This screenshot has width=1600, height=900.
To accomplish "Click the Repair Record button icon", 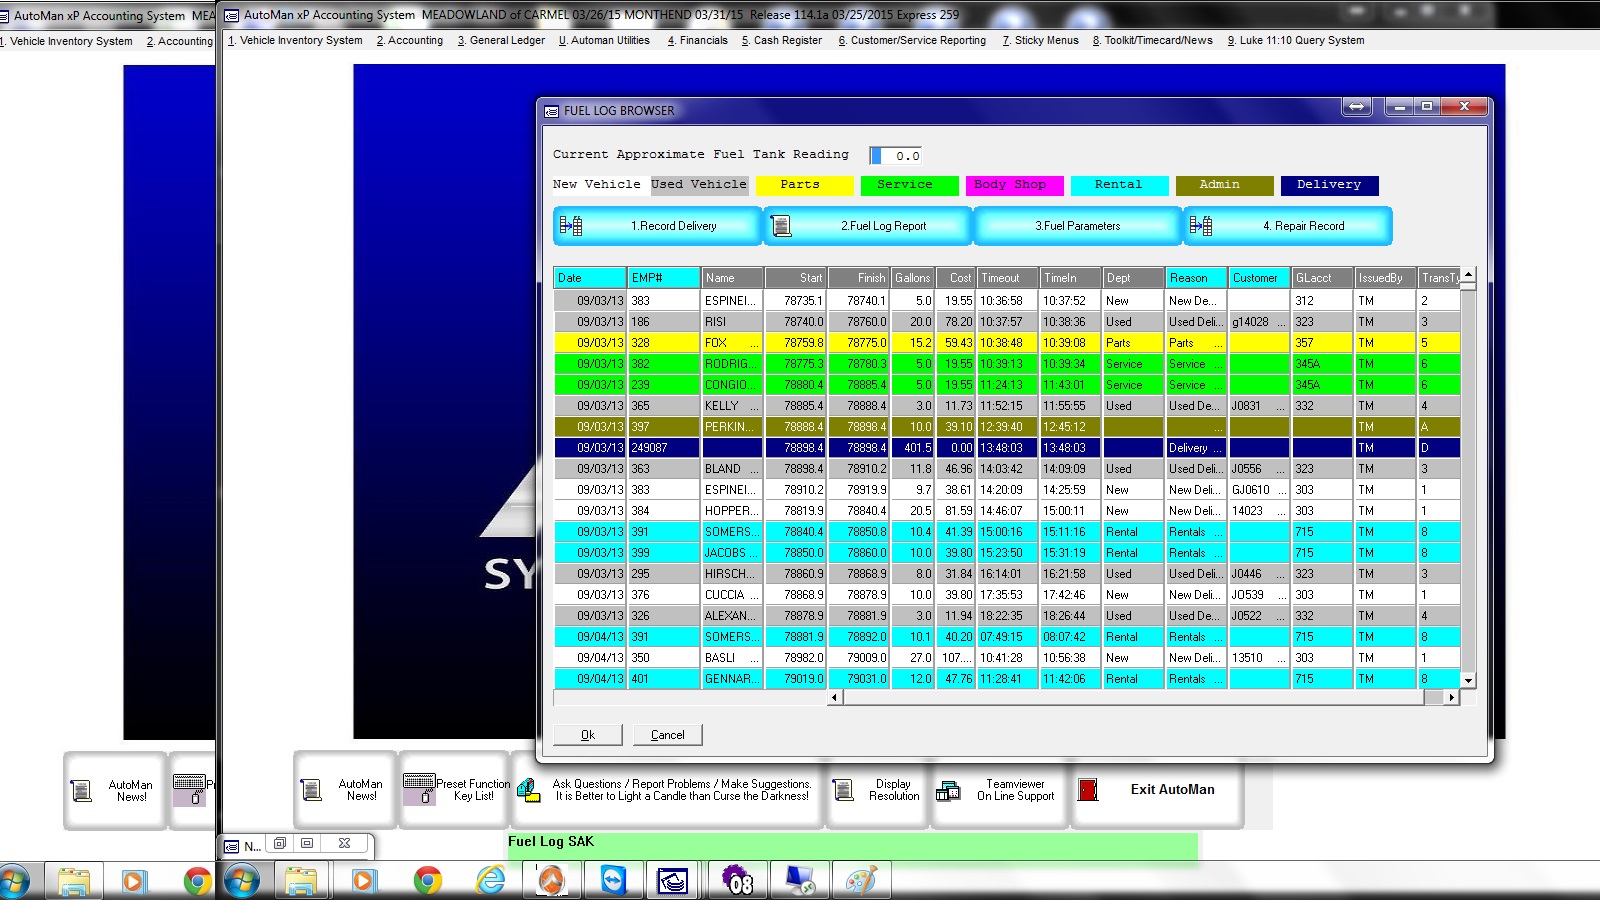I will [1200, 226].
